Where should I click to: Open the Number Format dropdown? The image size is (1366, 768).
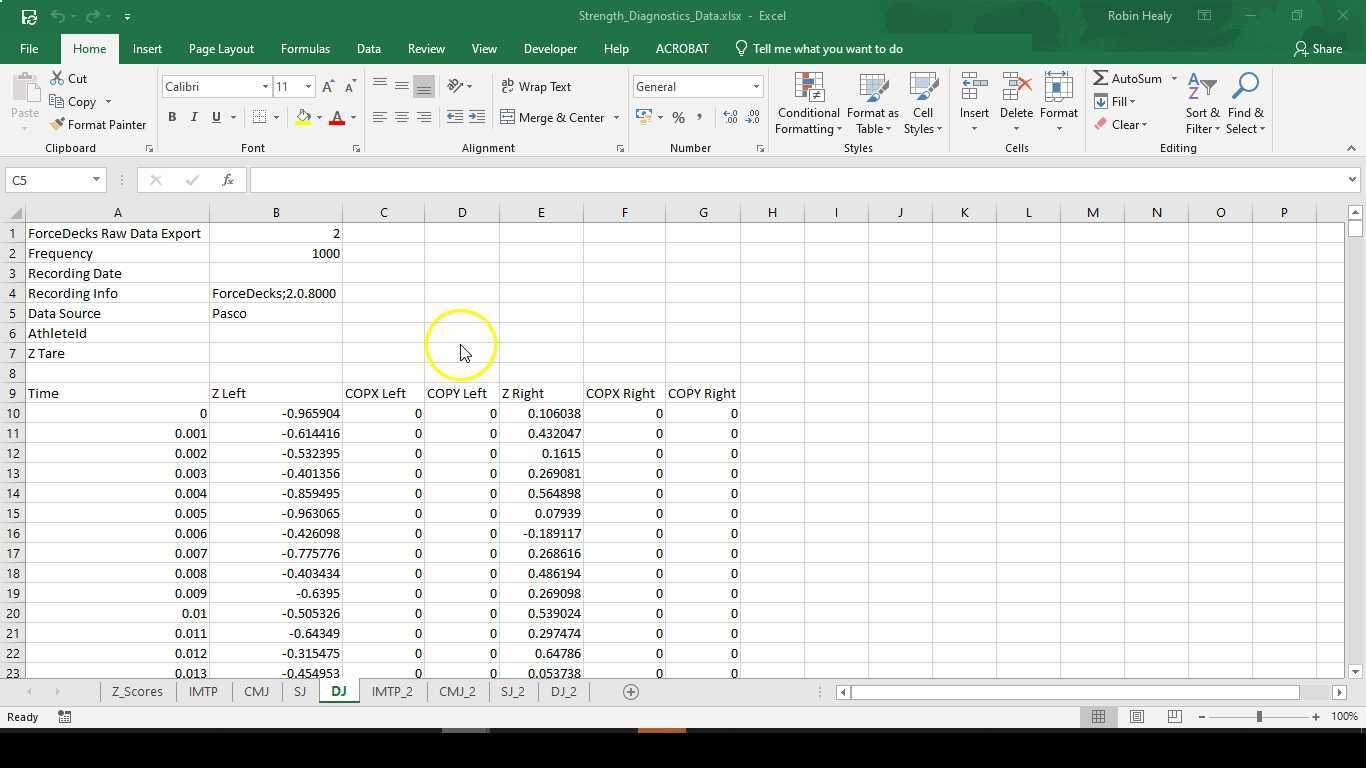[x=755, y=86]
